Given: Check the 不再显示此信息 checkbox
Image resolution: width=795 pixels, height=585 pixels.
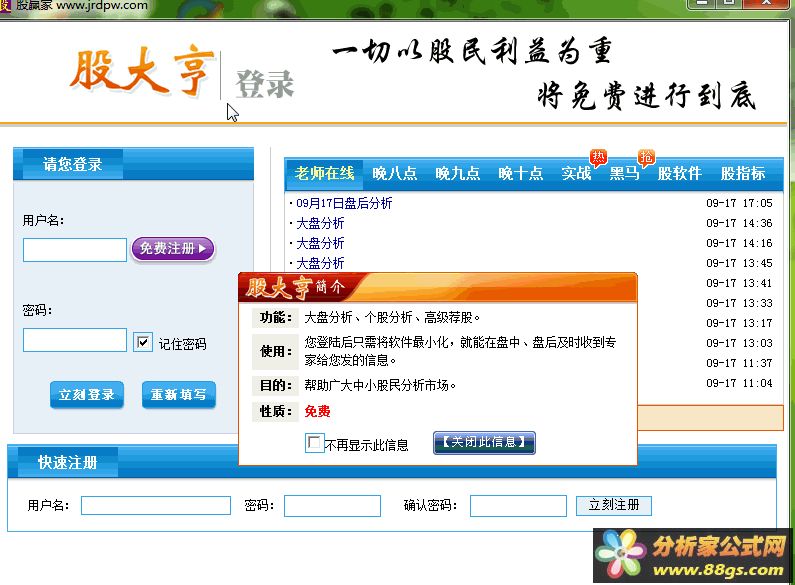Looking at the screenshot, I should click(x=314, y=443).
